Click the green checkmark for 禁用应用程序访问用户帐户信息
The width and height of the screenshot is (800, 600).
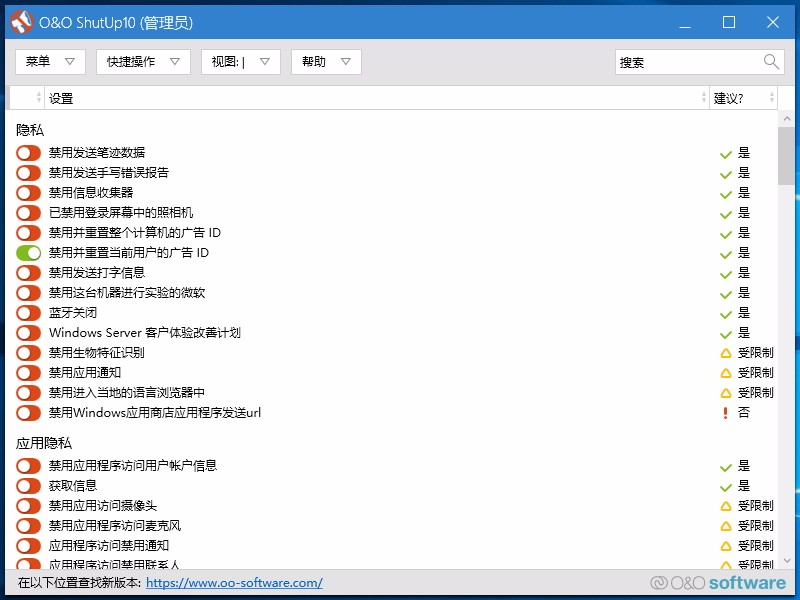pos(726,467)
